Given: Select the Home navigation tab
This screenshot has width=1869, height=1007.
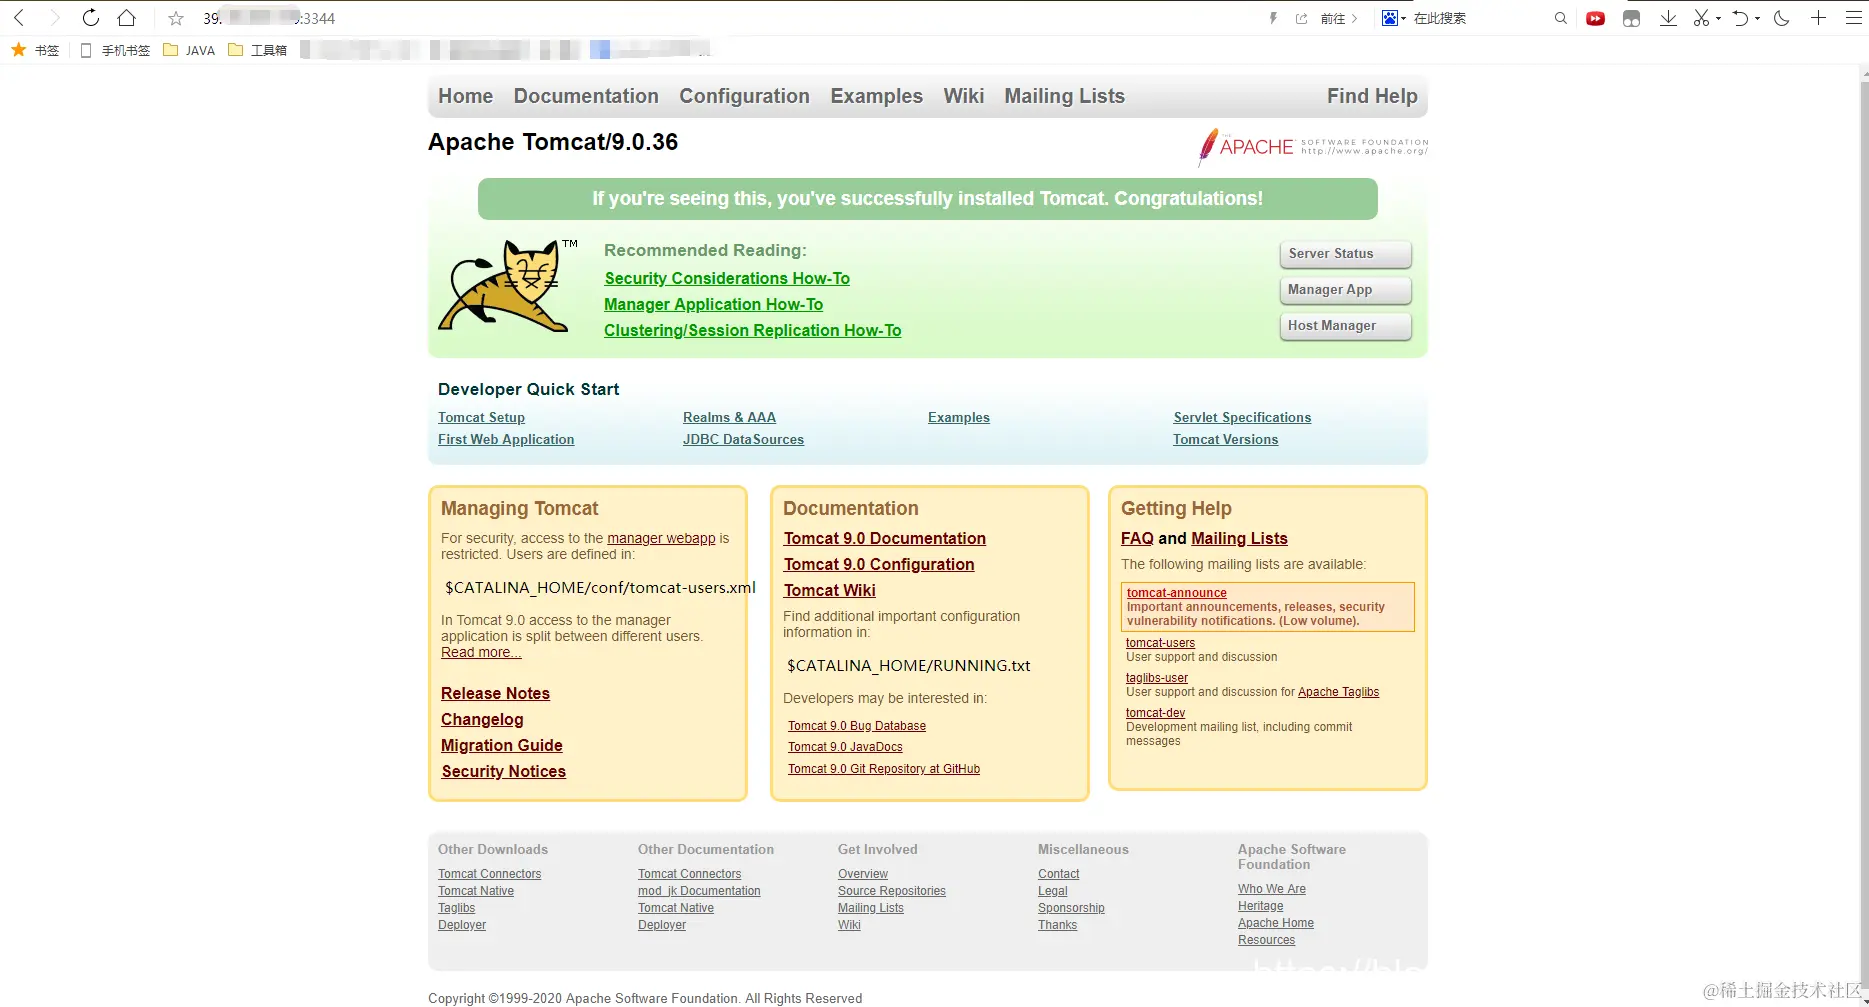Looking at the screenshot, I should coord(466,96).
